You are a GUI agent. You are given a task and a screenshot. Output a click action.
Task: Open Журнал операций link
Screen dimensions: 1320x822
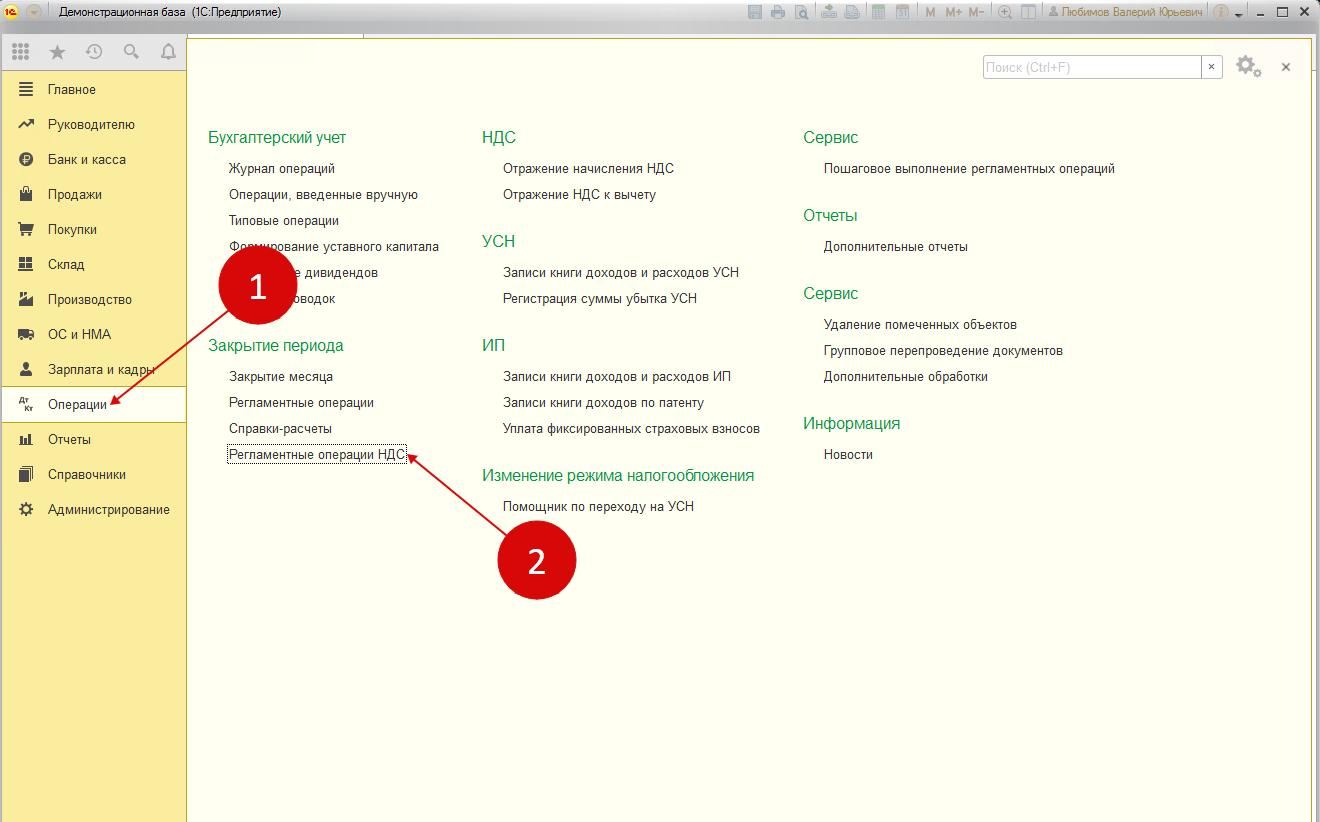(x=282, y=169)
